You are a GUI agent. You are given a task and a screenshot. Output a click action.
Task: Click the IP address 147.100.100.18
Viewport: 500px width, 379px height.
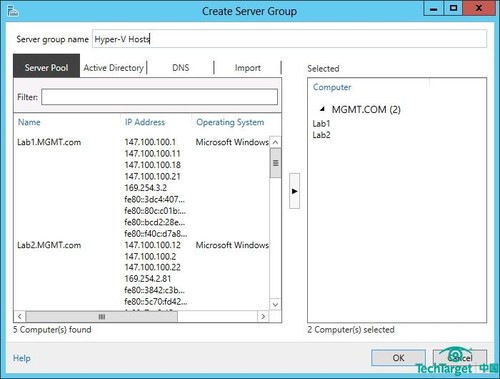point(152,165)
